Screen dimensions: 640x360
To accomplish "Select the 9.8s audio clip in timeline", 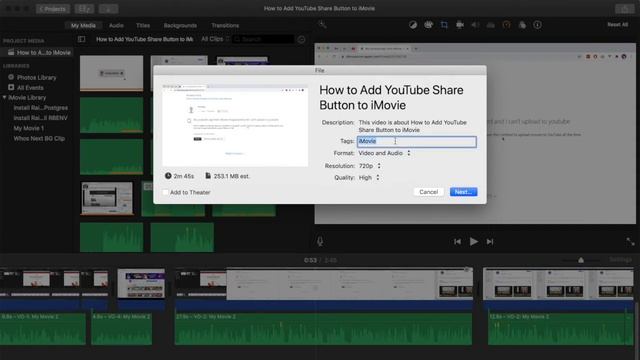I will click(x=43, y=329).
